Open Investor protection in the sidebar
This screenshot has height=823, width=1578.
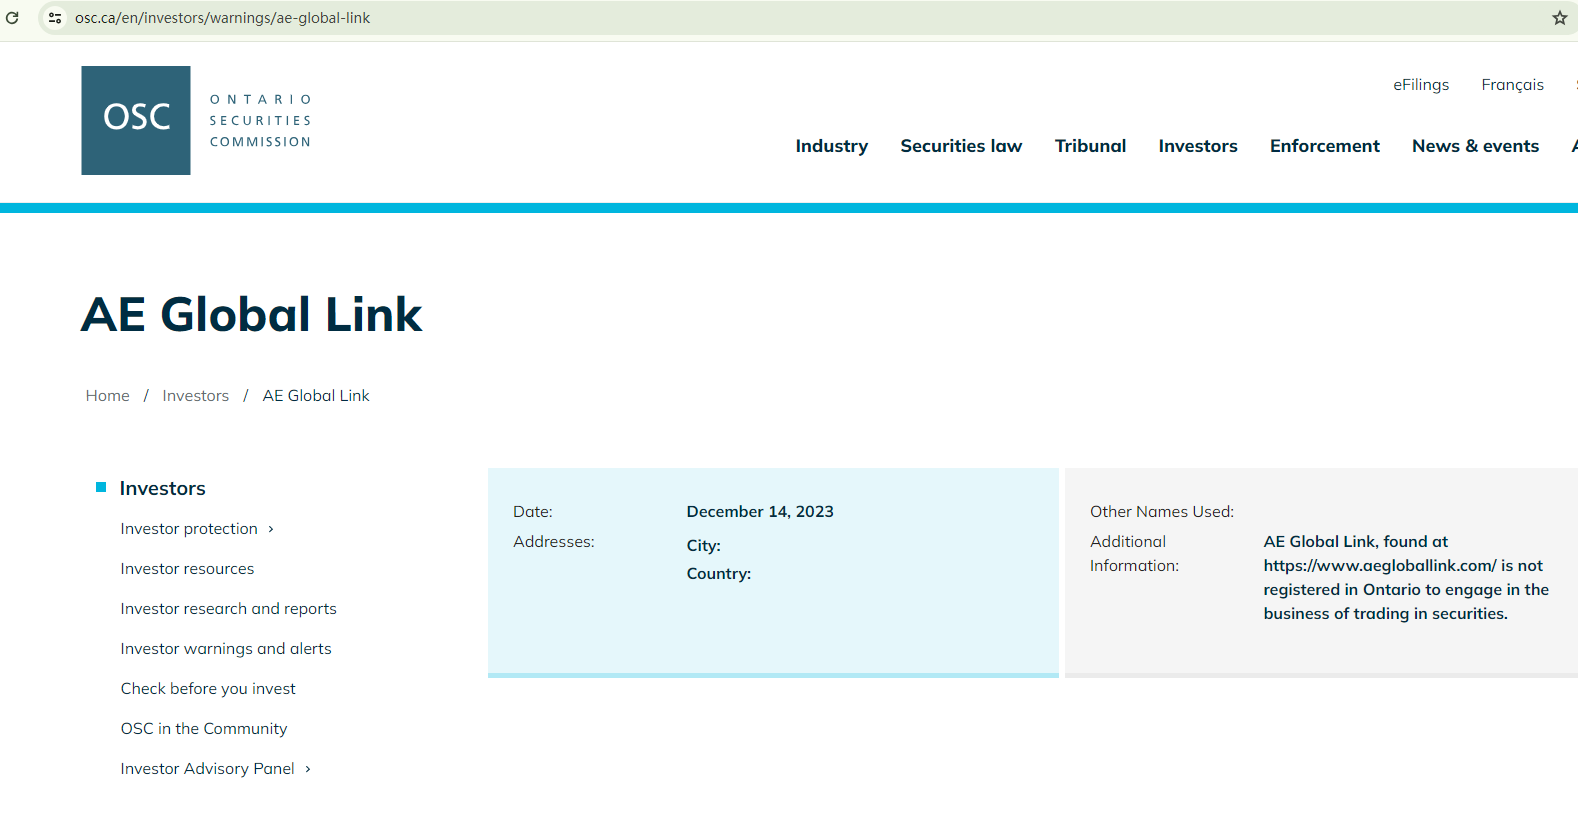point(189,529)
